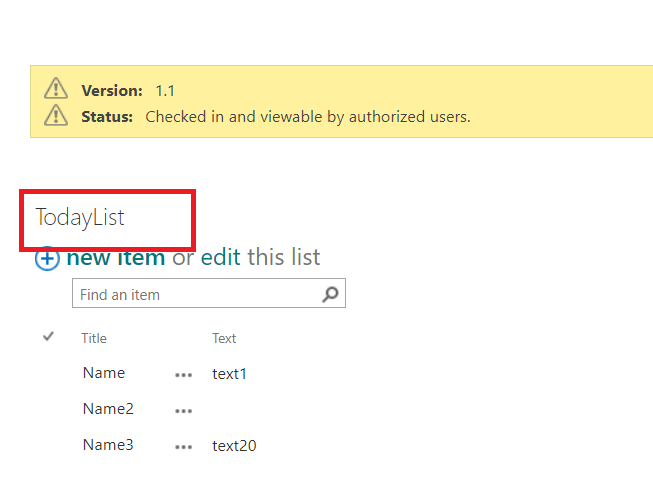
Task: Open the TodayList title link
Action: click(80, 216)
